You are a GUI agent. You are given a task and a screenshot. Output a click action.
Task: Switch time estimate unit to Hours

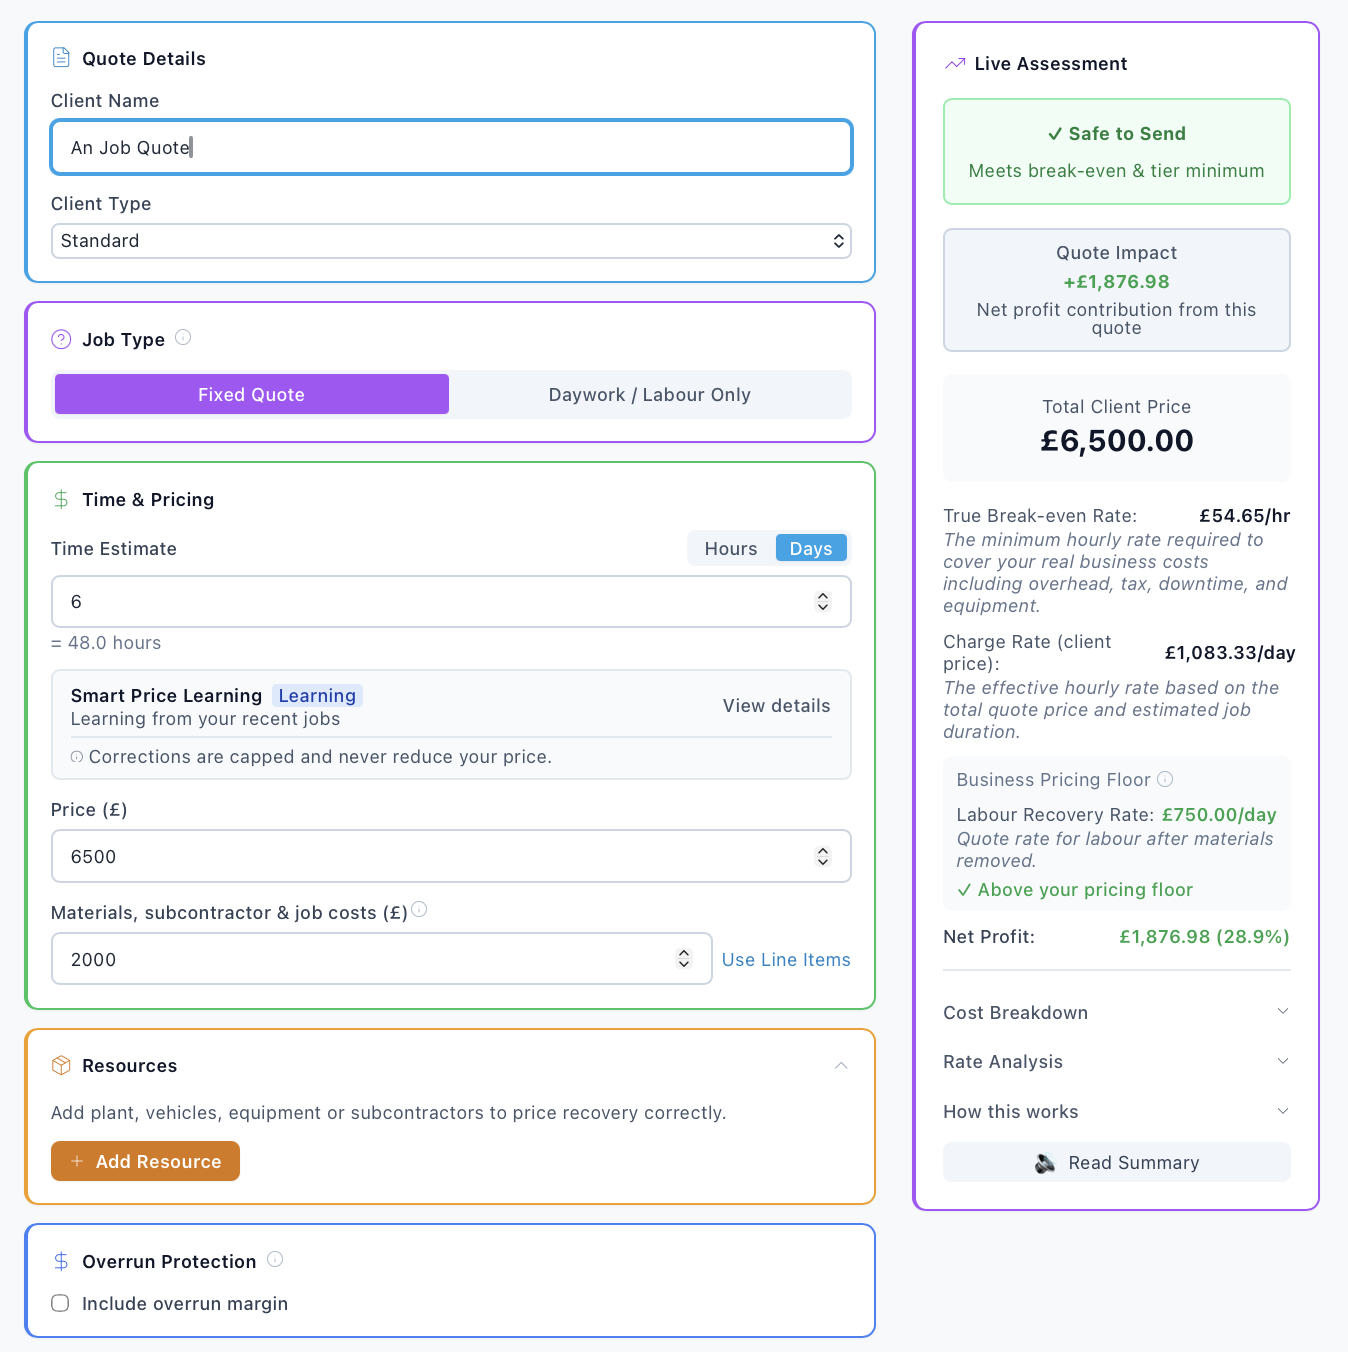(731, 548)
